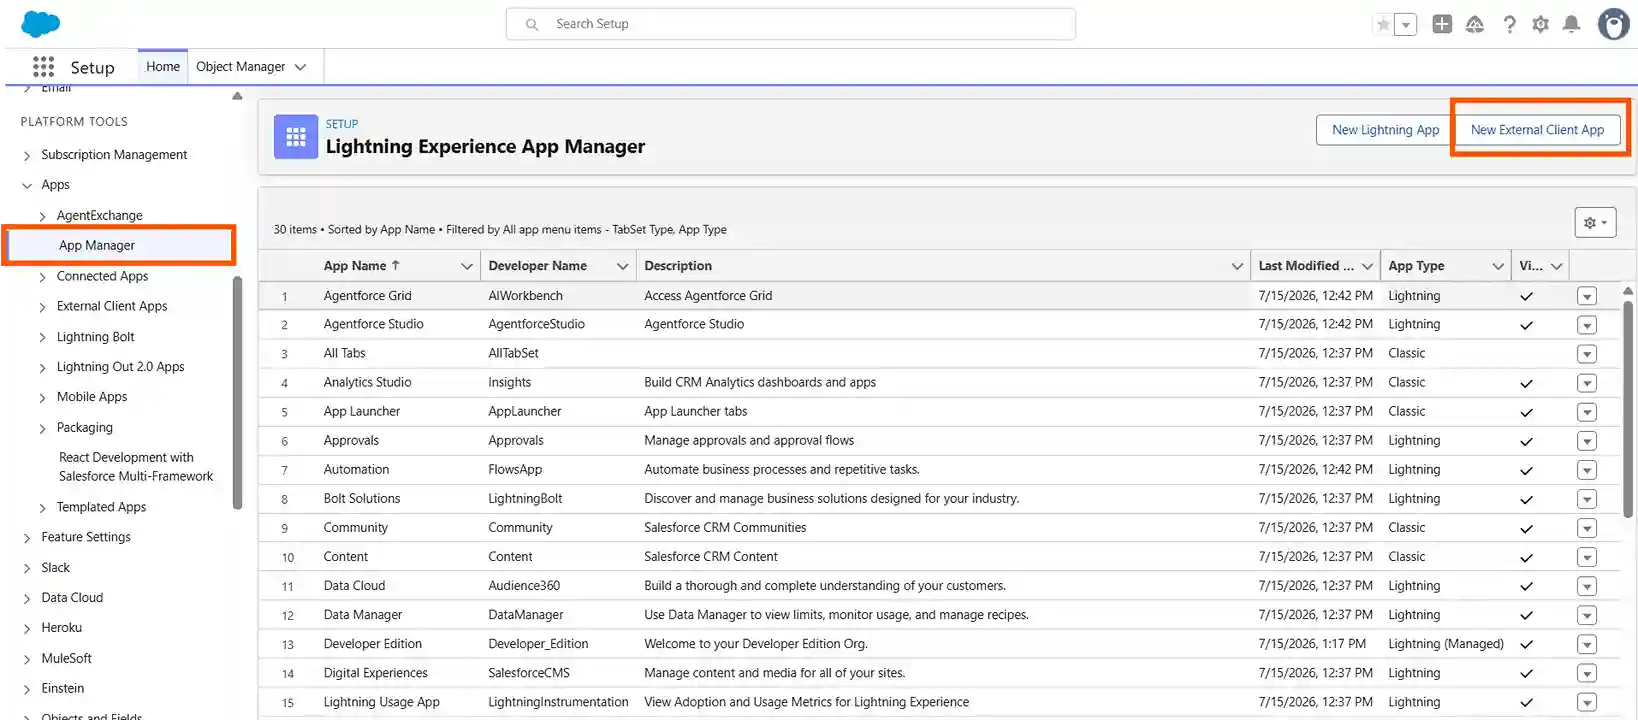Collapse the Apps section
This screenshot has width=1638, height=720.
pos(27,185)
